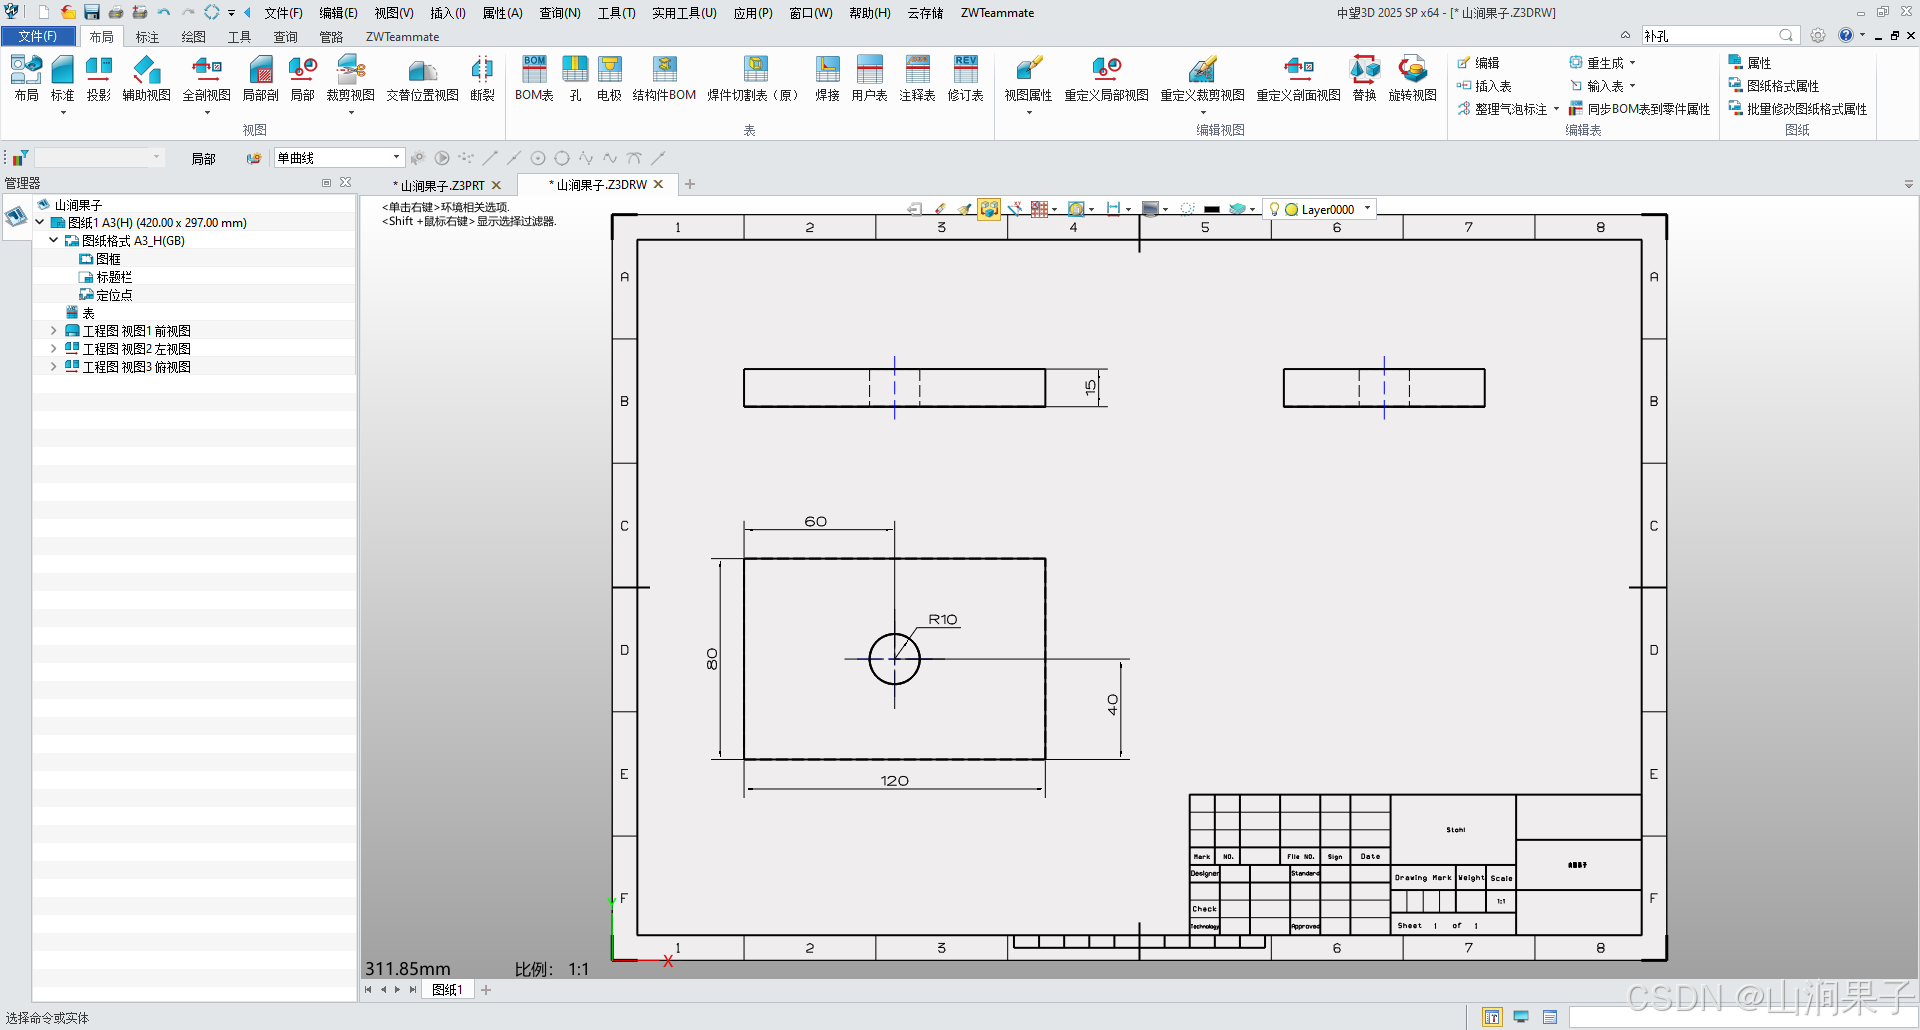
Task: Click the 旋转视图 rotate view tool
Action: point(1412,78)
